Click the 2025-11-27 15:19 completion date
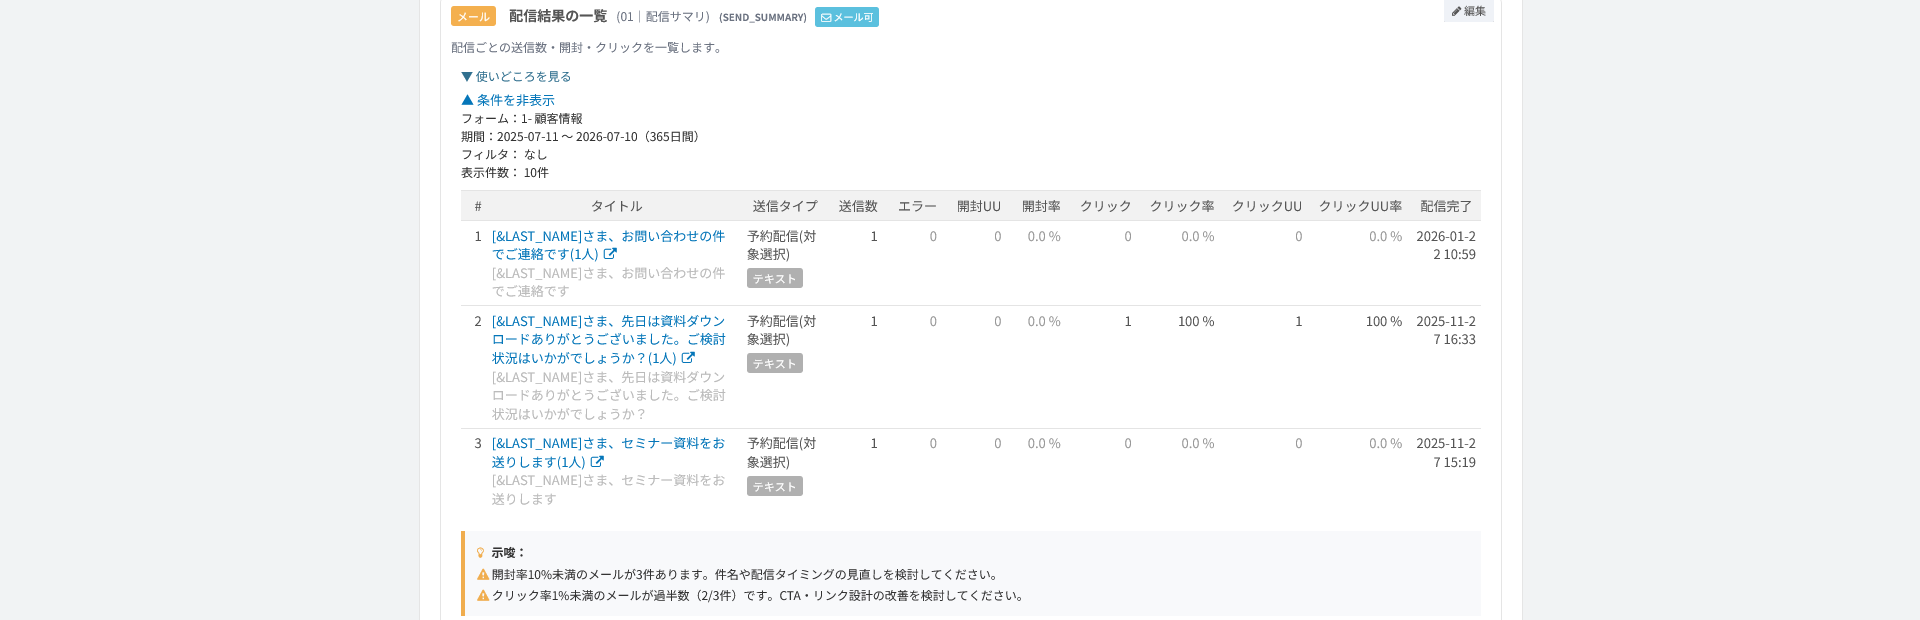This screenshot has height=620, width=1920. 1446,452
